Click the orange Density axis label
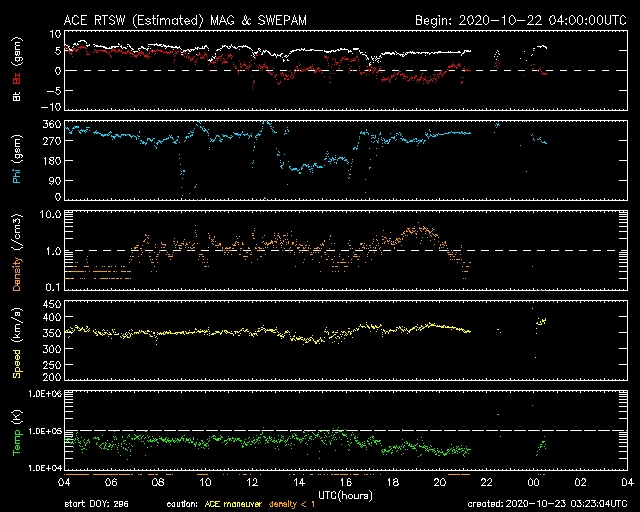The width and height of the screenshot is (640, 512). 17,258
